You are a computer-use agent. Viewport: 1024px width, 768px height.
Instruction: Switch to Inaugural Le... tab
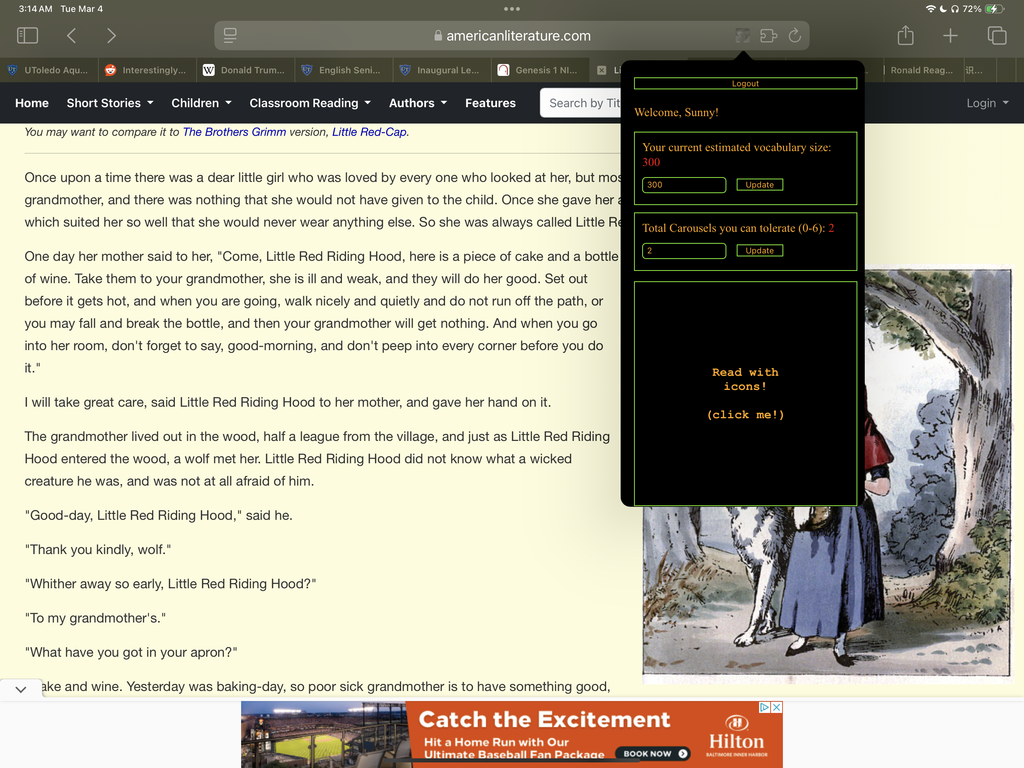(442, 70)
